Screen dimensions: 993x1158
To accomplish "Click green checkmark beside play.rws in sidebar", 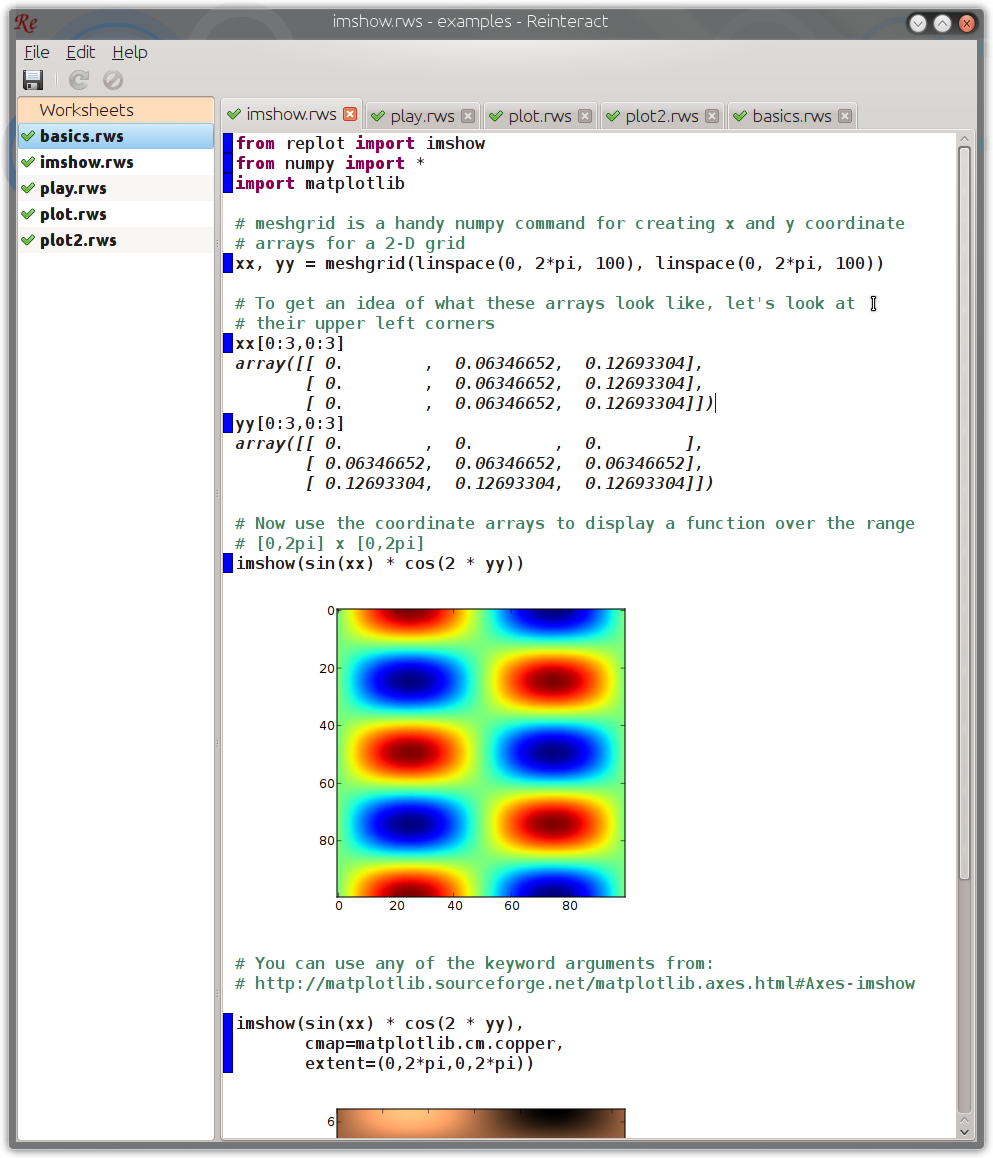I will (28, 188).
